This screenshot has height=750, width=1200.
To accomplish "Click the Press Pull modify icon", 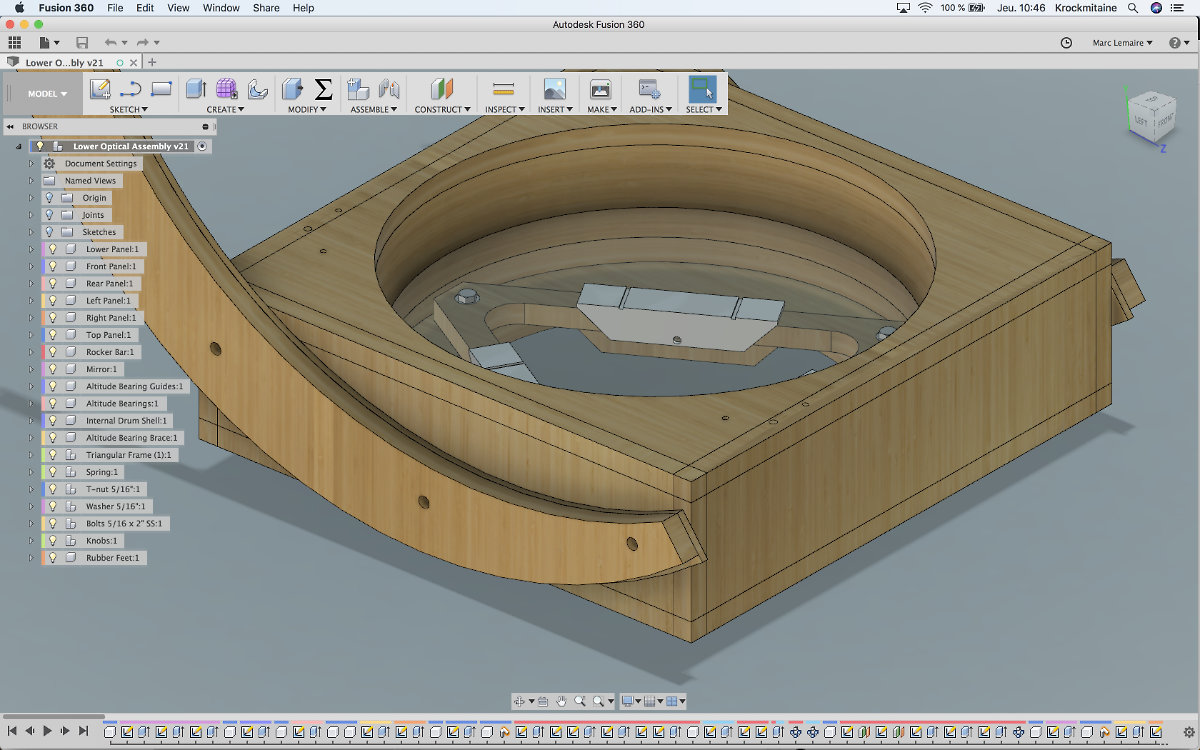I will [292, 89].
